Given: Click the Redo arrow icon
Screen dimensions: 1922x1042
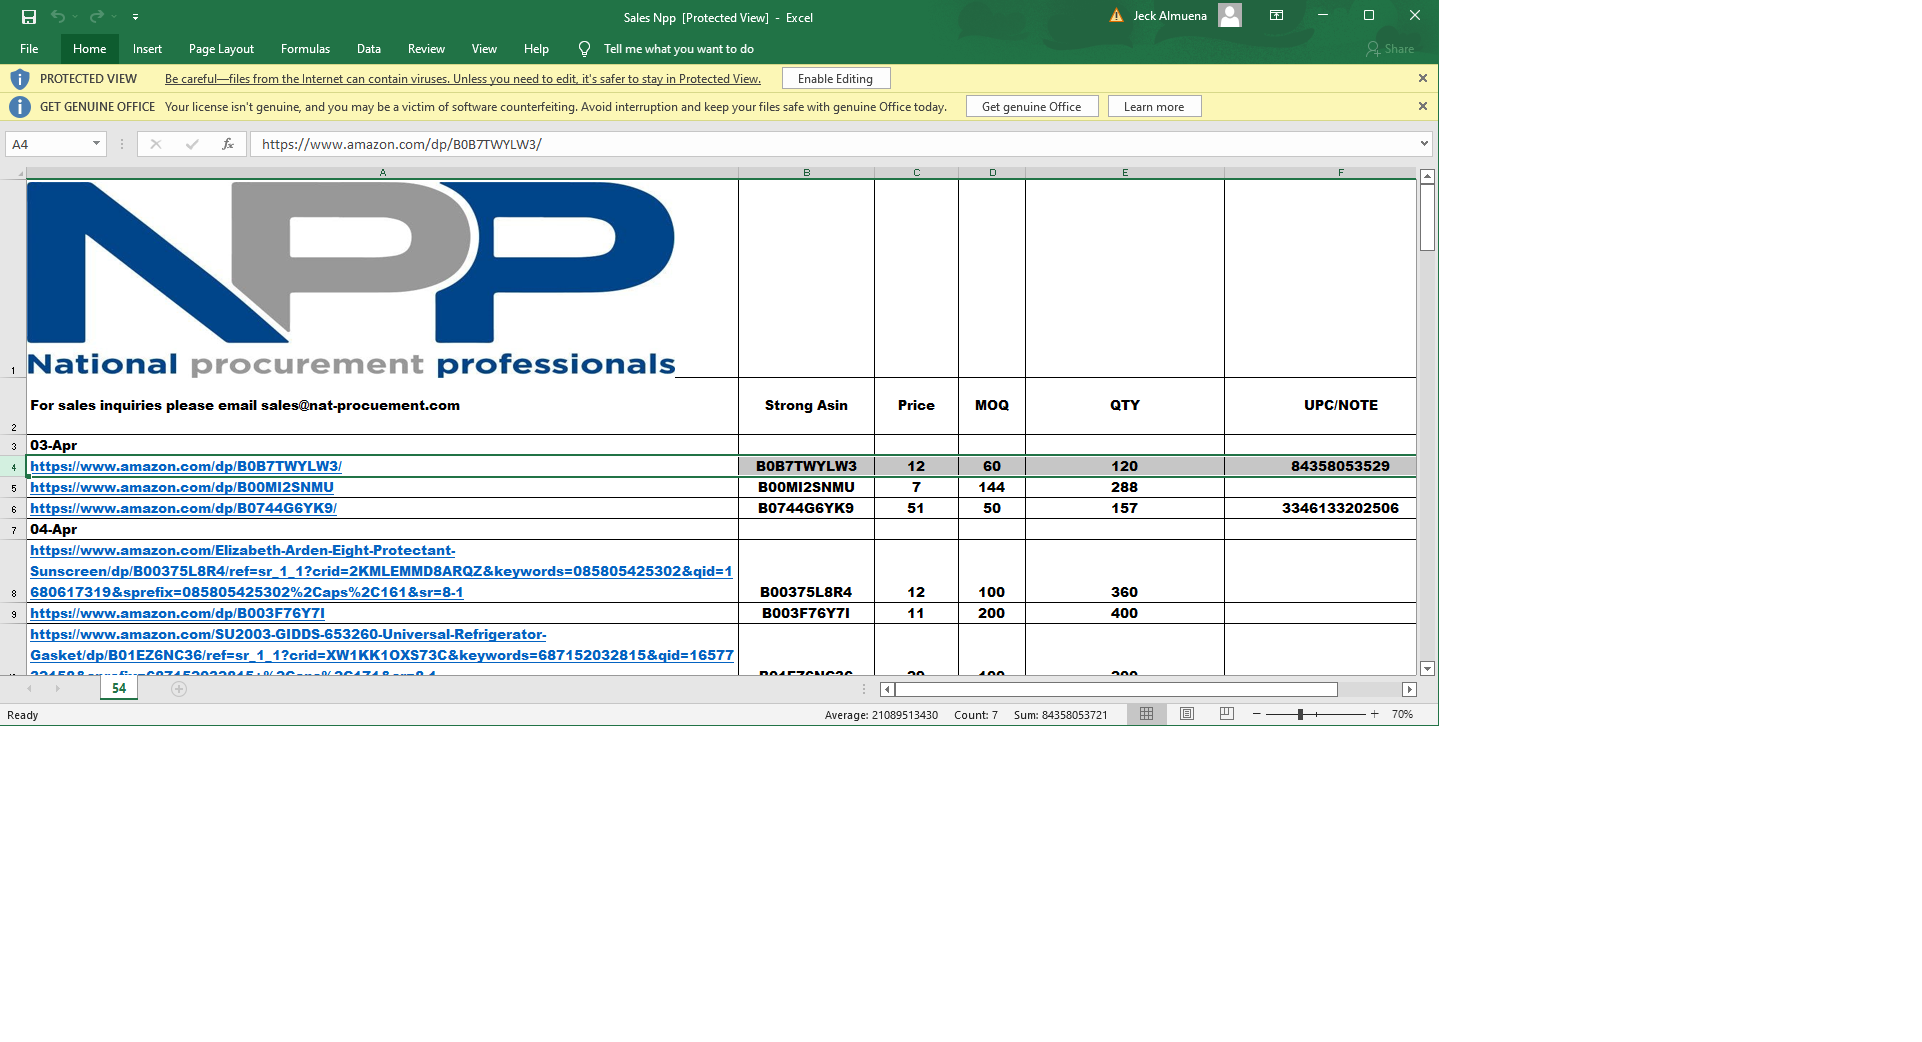Looking at the screenshot, I should point(97,16).
